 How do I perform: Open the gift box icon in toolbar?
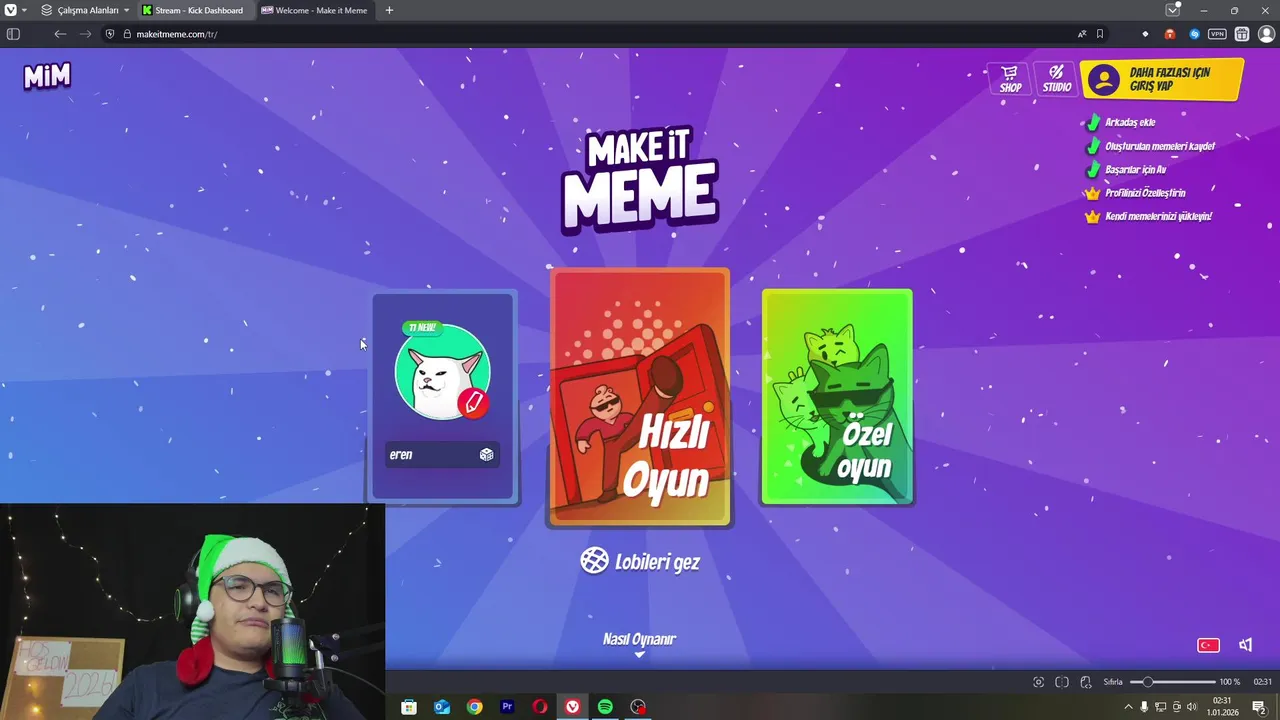pos(1242,34)
